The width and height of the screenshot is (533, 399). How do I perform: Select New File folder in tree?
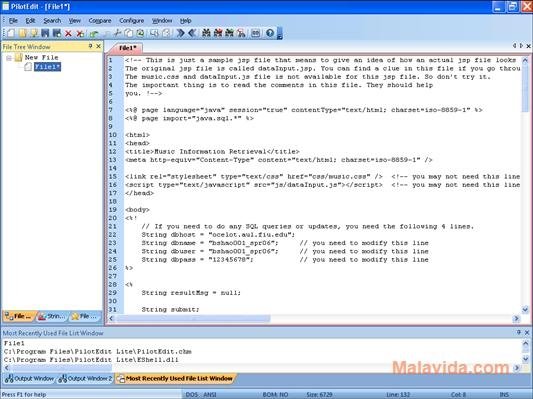[41, 57]
